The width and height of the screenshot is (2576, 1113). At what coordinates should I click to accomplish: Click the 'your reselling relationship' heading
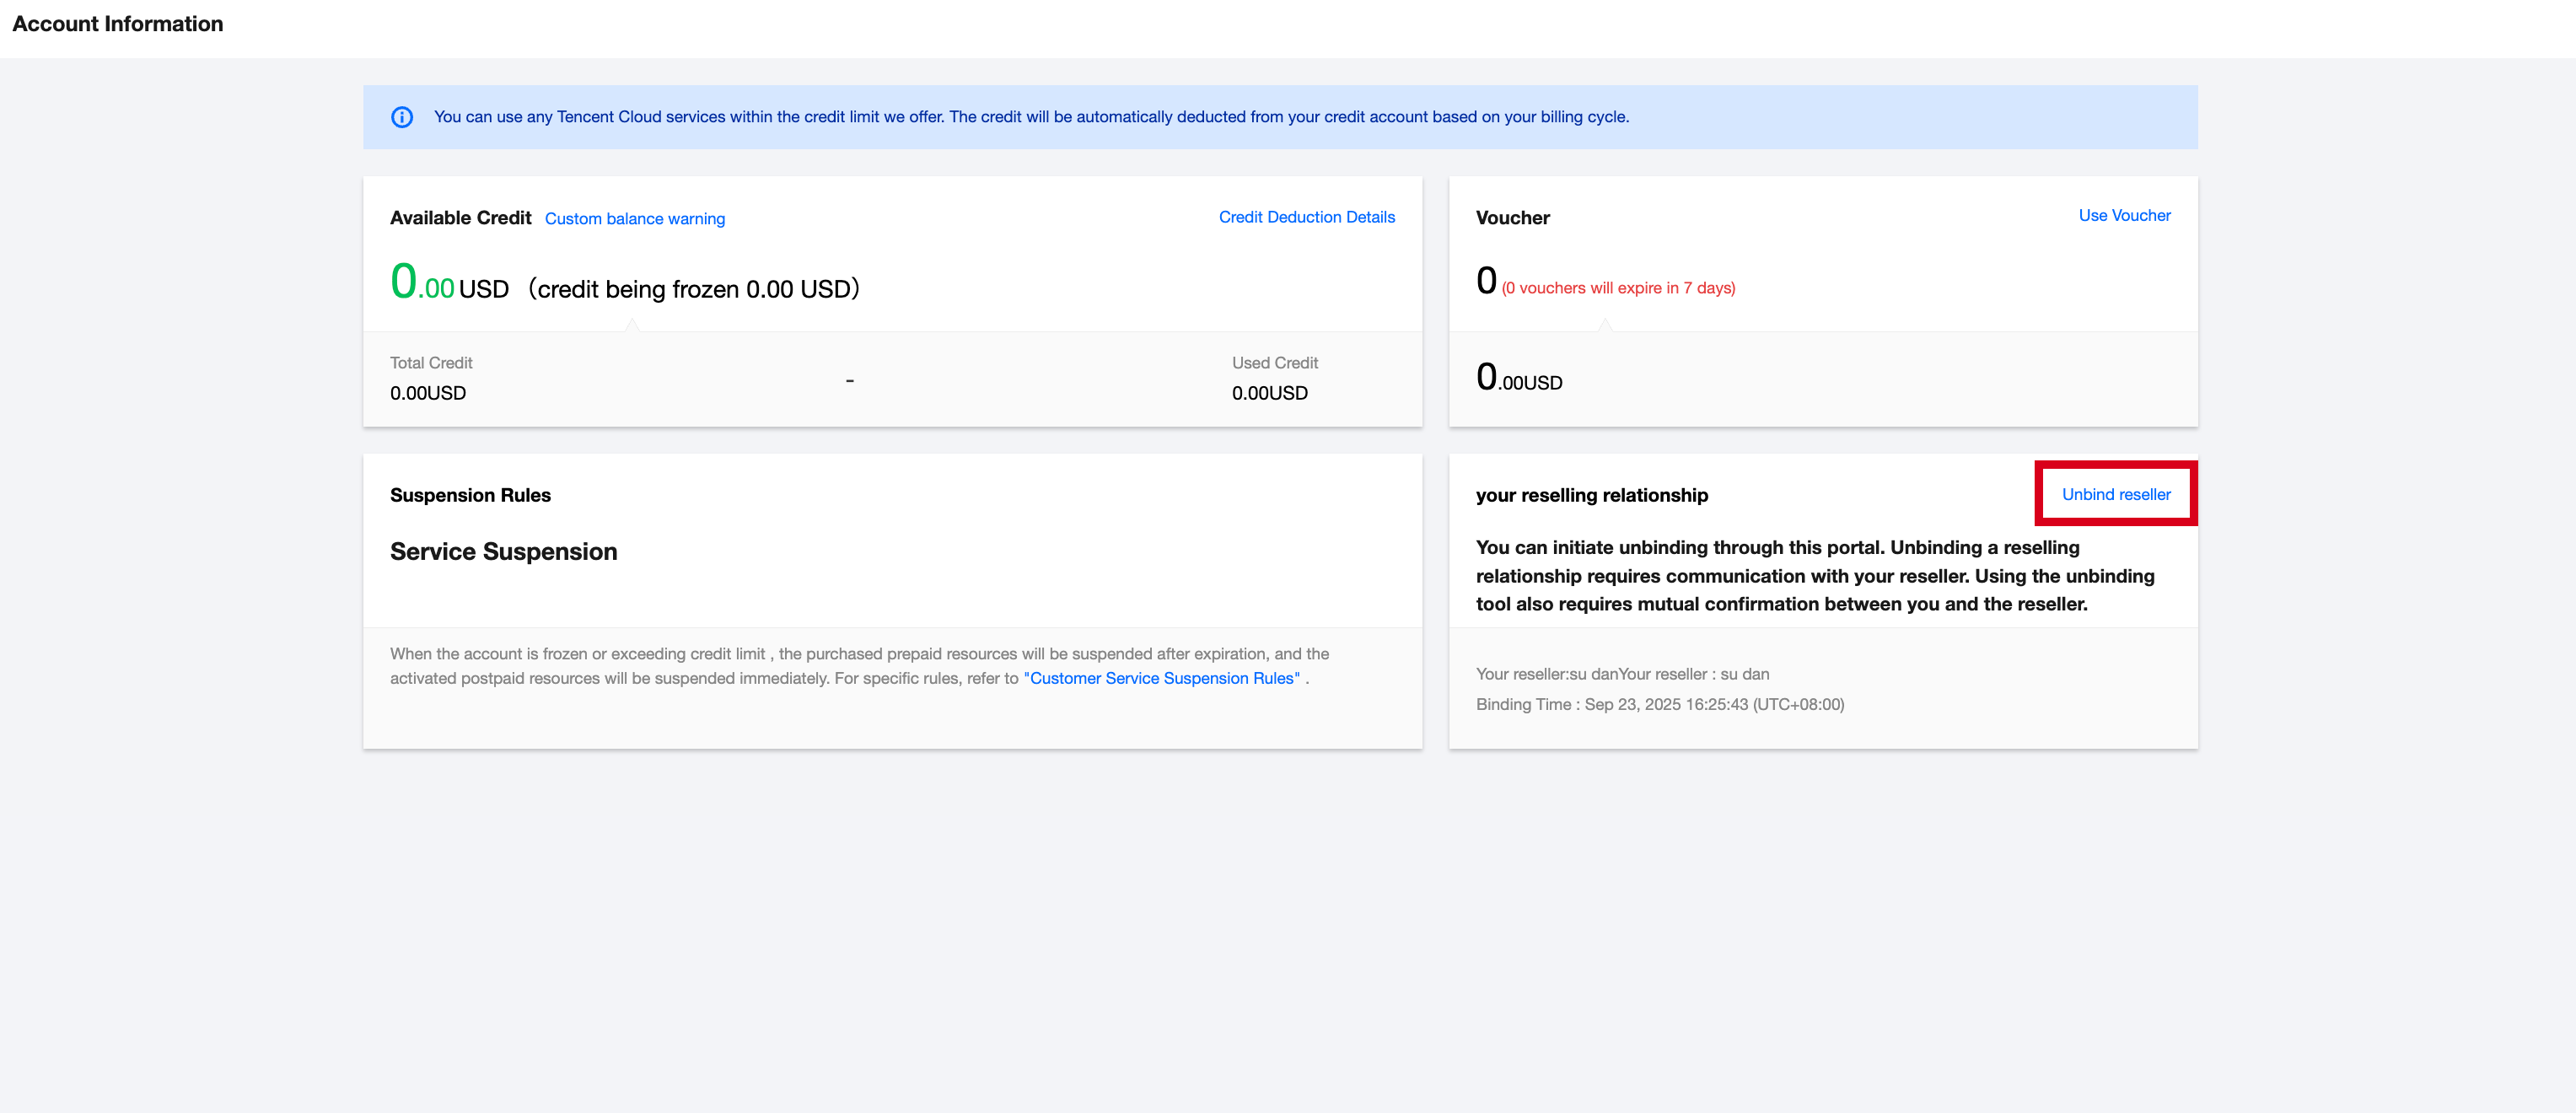tap(1591, 495)
